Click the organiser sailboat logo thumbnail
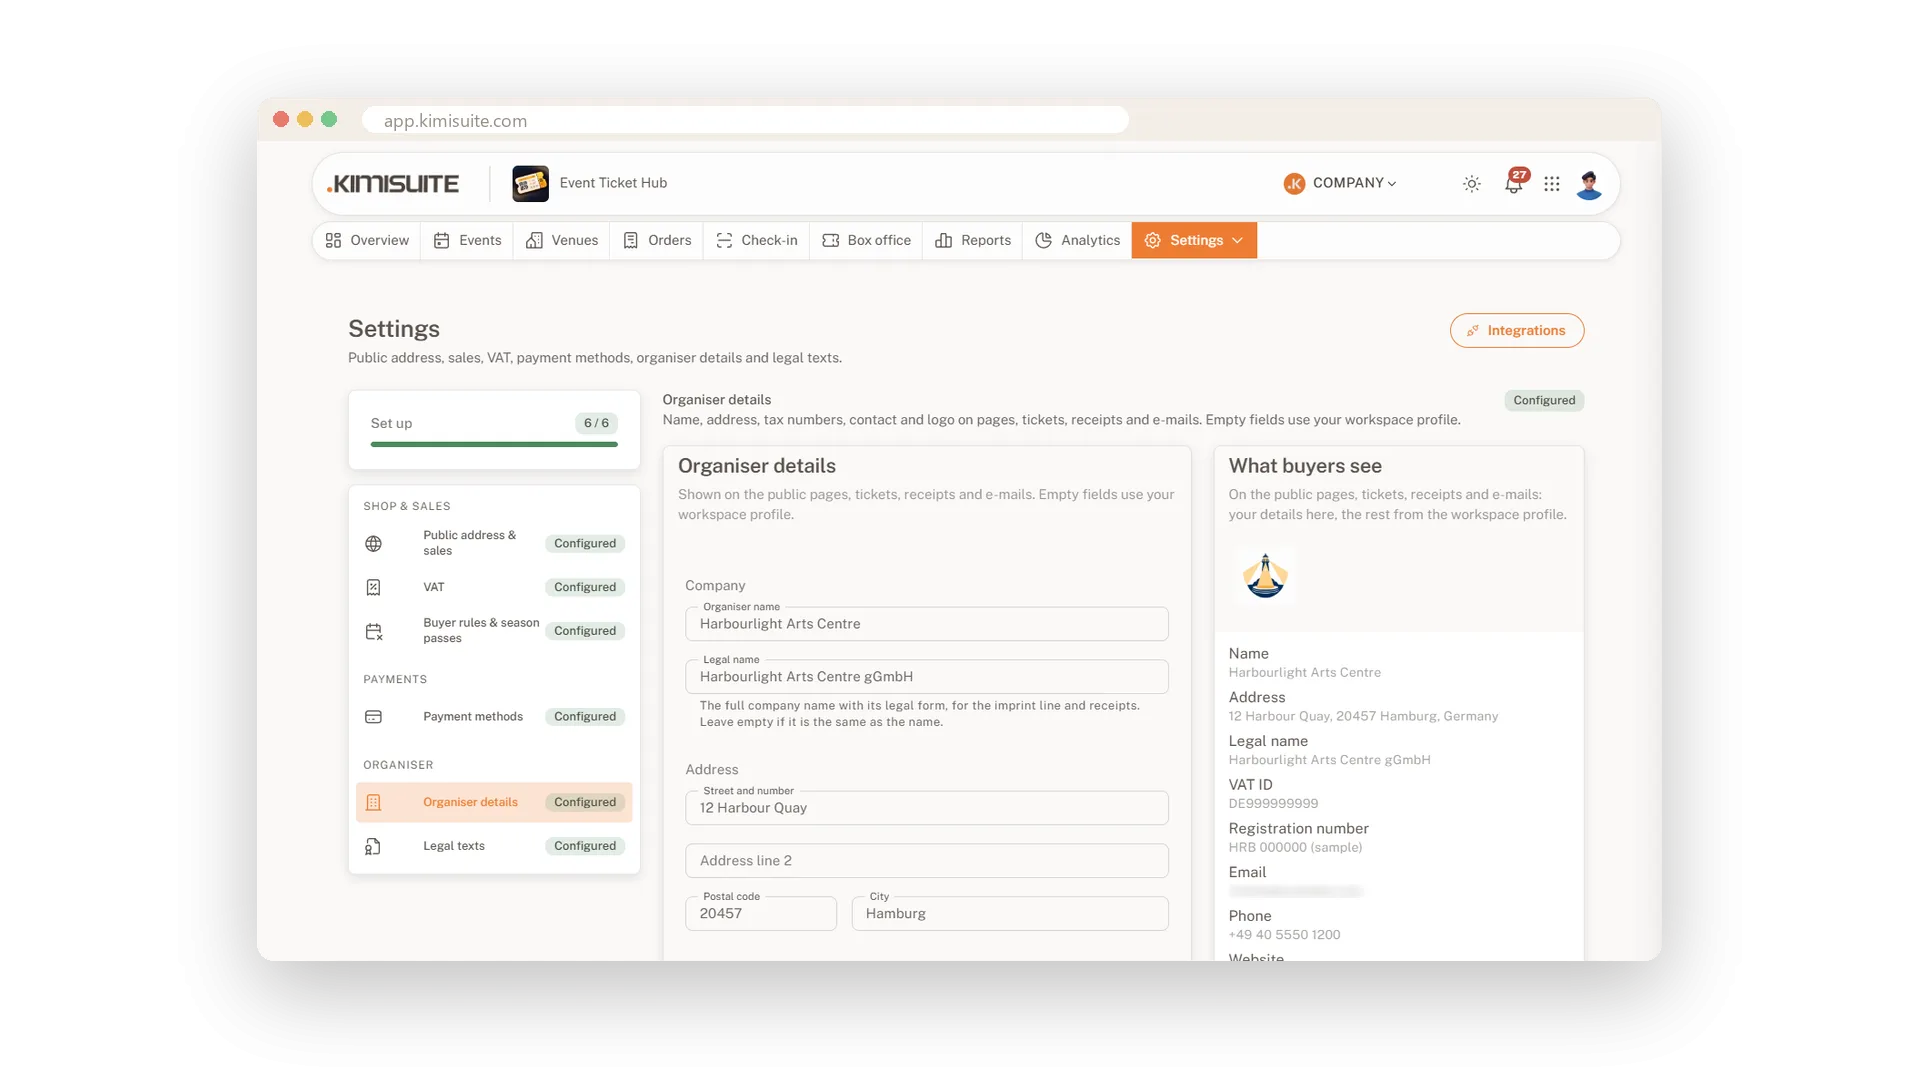 [x=1265, y=576]
